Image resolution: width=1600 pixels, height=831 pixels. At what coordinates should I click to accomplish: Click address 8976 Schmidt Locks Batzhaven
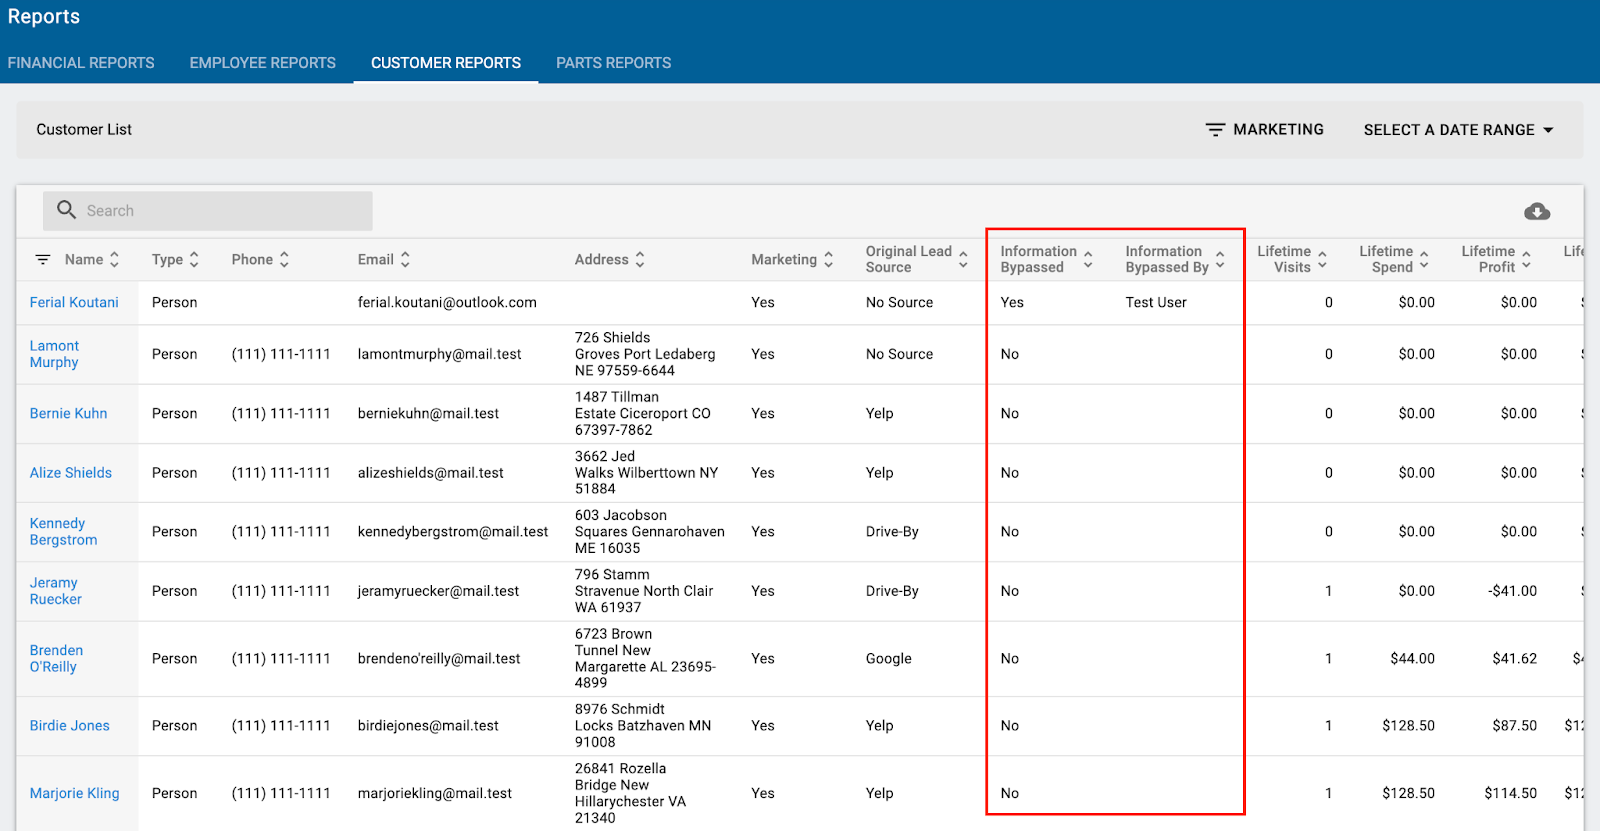[x=643, y=725]
